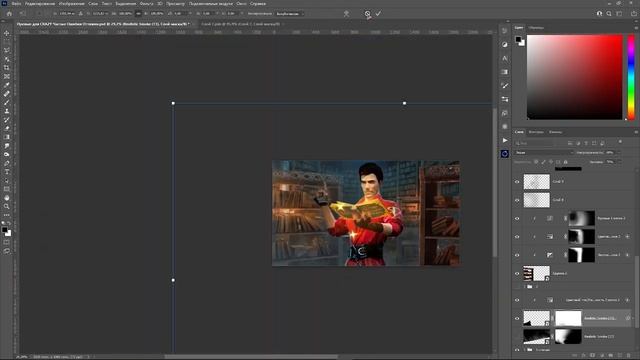Image resolution: width=640 pixels, height=360 pixels.
Task: Click the Create new group folder icon
Action: (x=611, y=356)
